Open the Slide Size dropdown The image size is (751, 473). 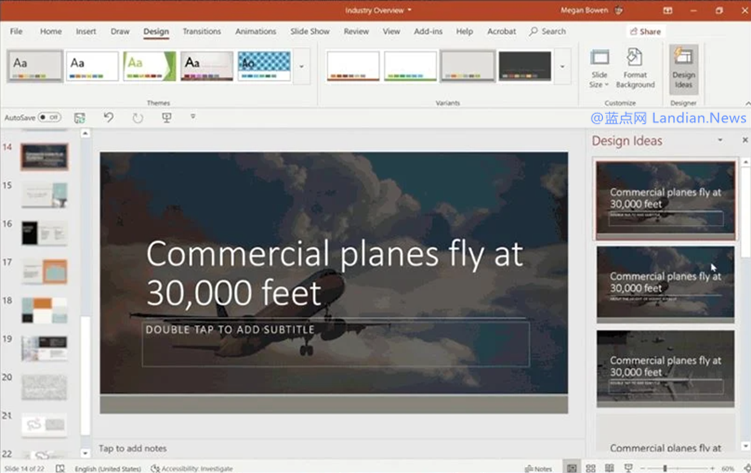598,67
